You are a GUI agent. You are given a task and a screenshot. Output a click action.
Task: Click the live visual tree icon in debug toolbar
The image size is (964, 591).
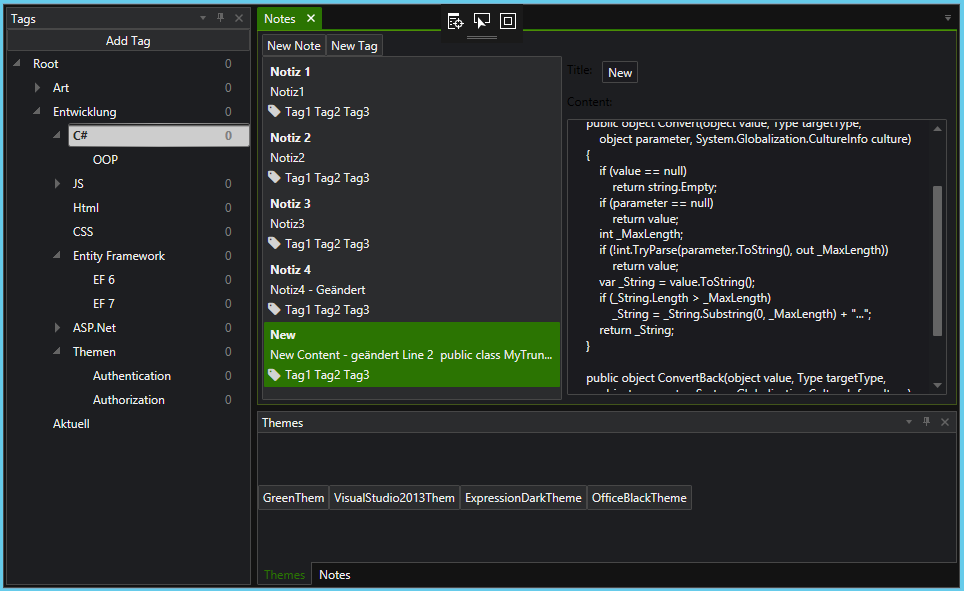pos(455,21)
